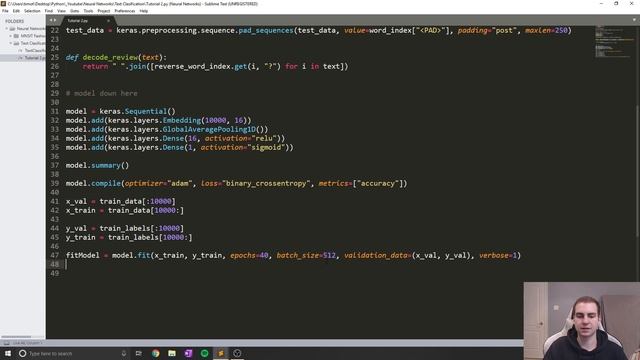Click line number 25 in gutter
640x360 pixels.
point(55,57)
